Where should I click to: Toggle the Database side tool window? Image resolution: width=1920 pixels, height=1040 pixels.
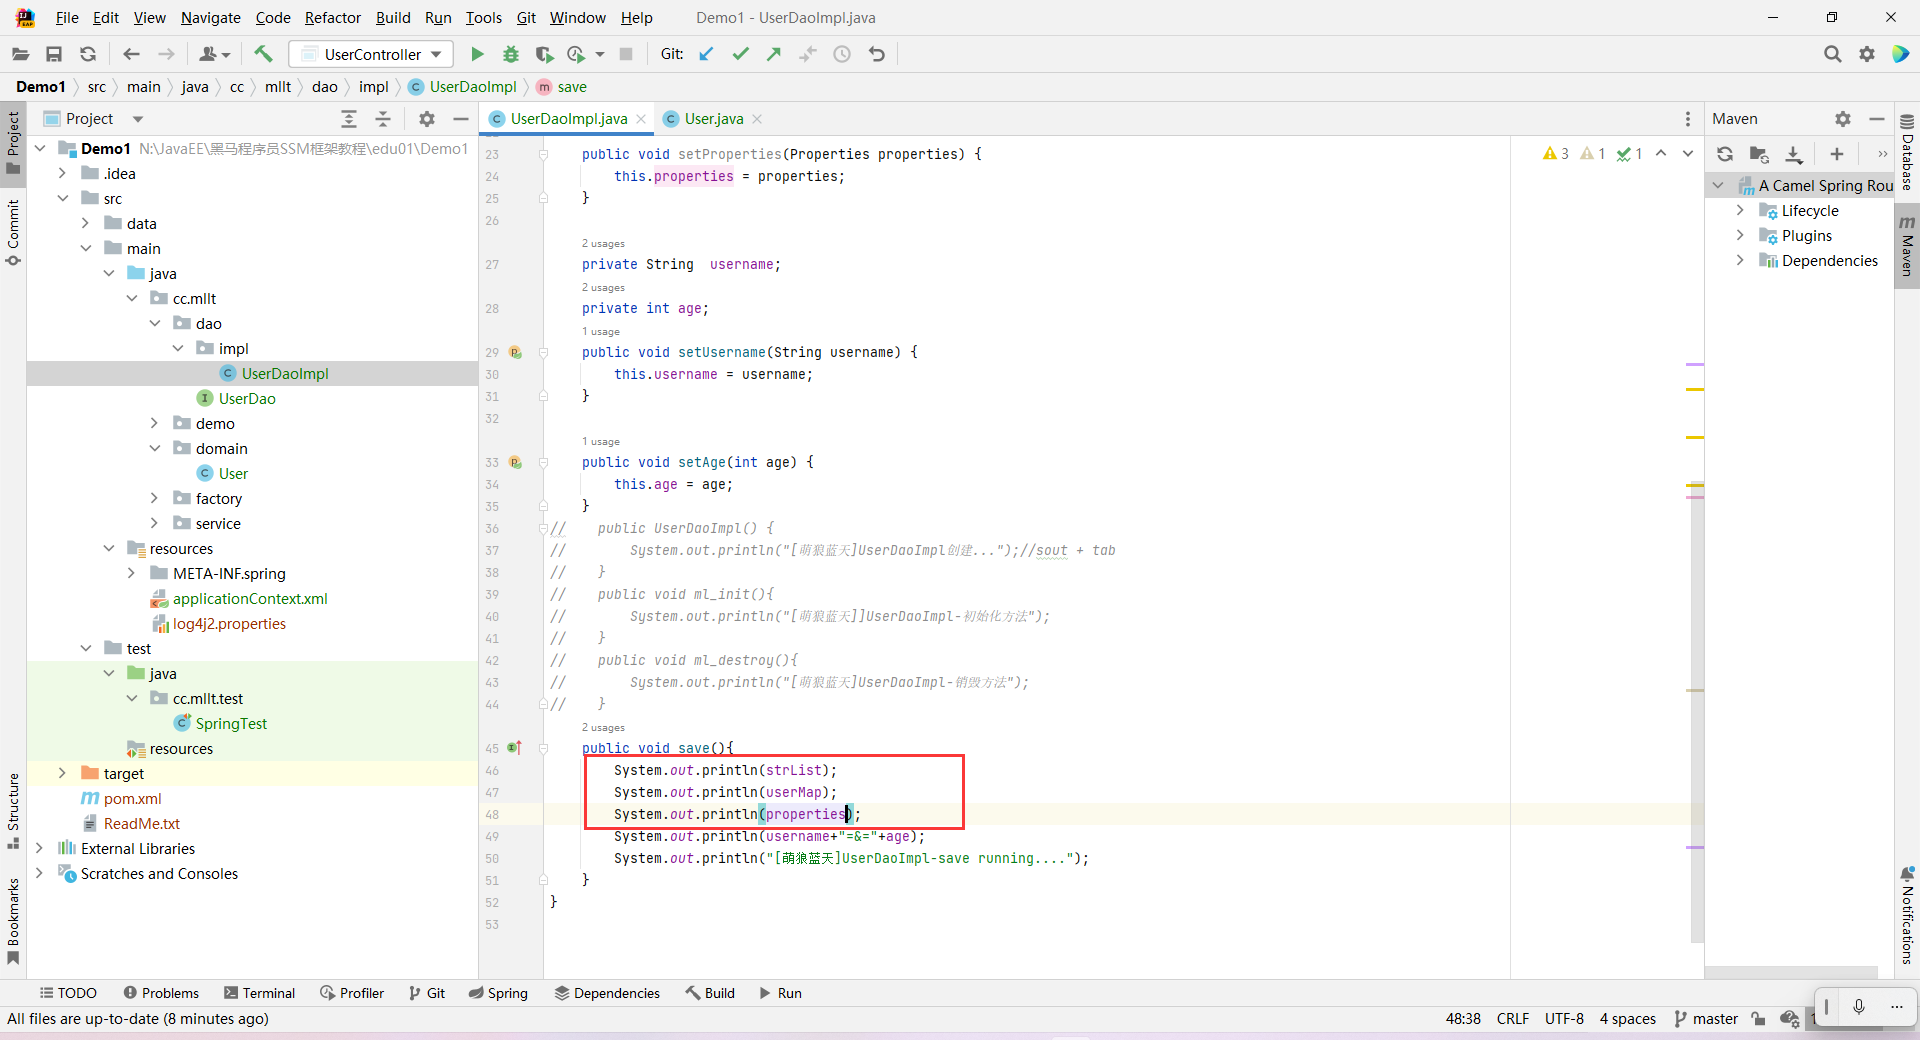1907,153
